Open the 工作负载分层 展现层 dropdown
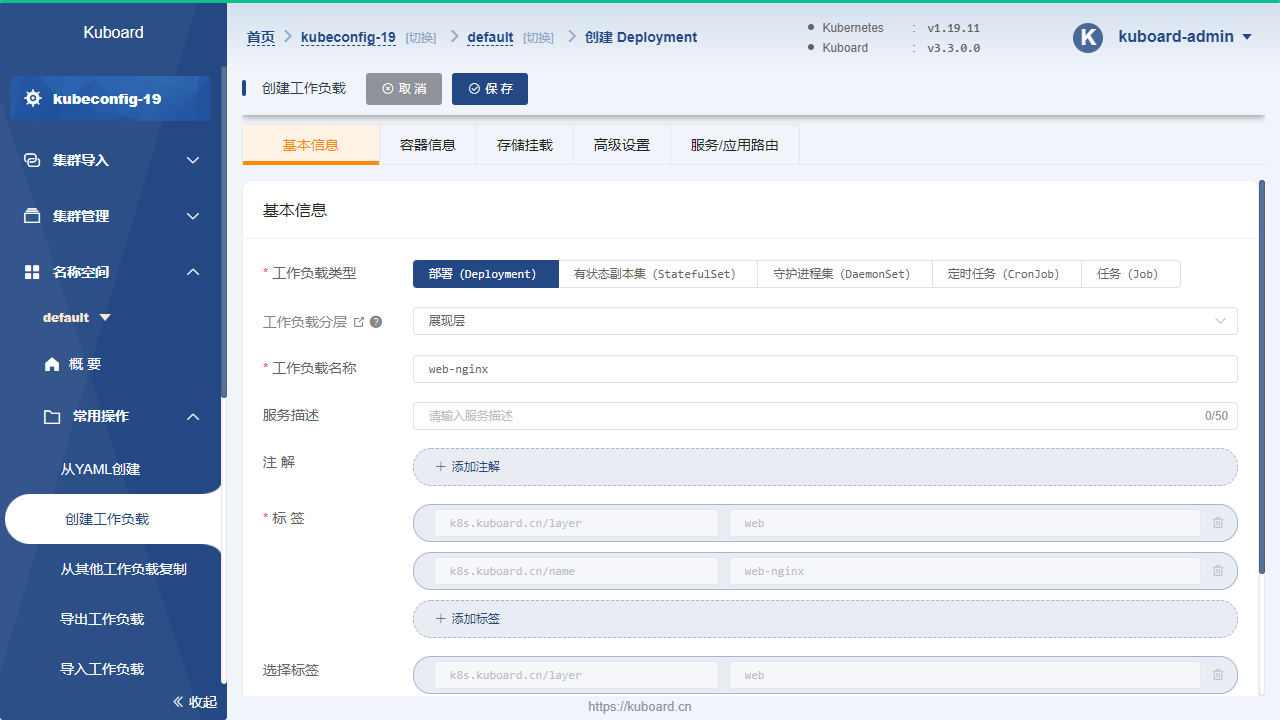1280x720 pixels. pos(825,321)
